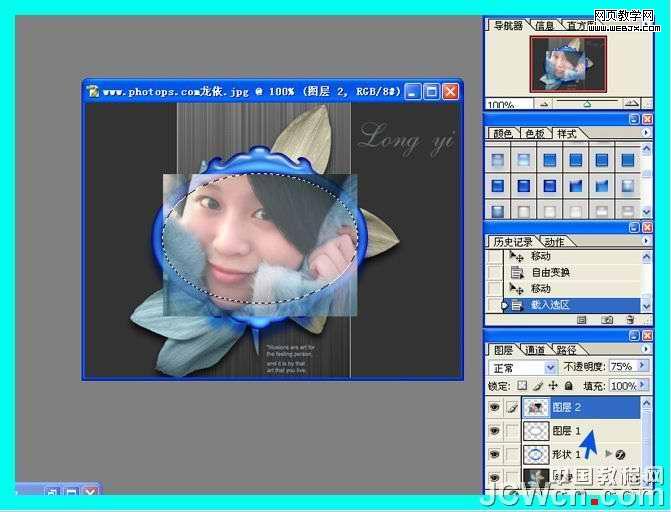Hide 图层 1 using its eye icon
Image resolution: width=671 pixels, height=512 pixels.
(x=495, y=430)
